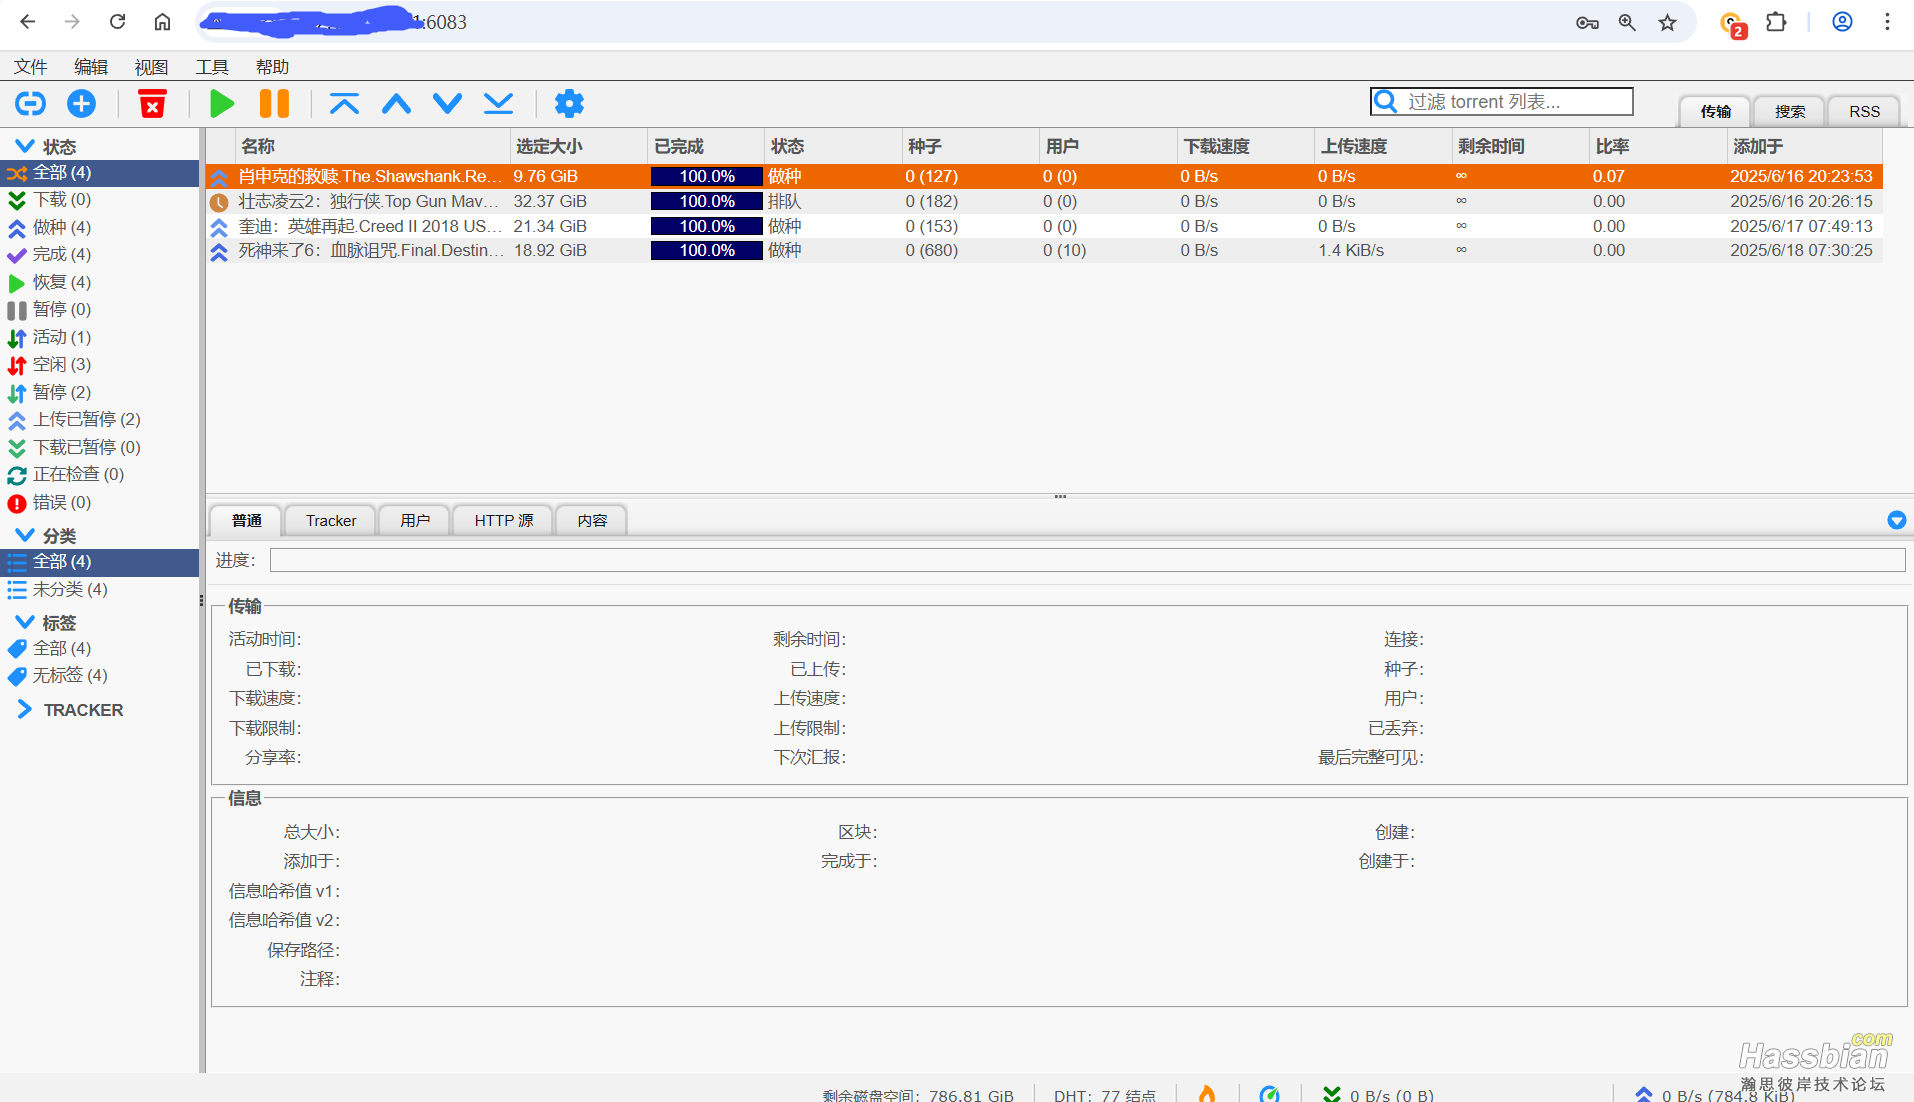Sort by 上传速度 column header
1914x1102 pixels.
pos(1383,146)
